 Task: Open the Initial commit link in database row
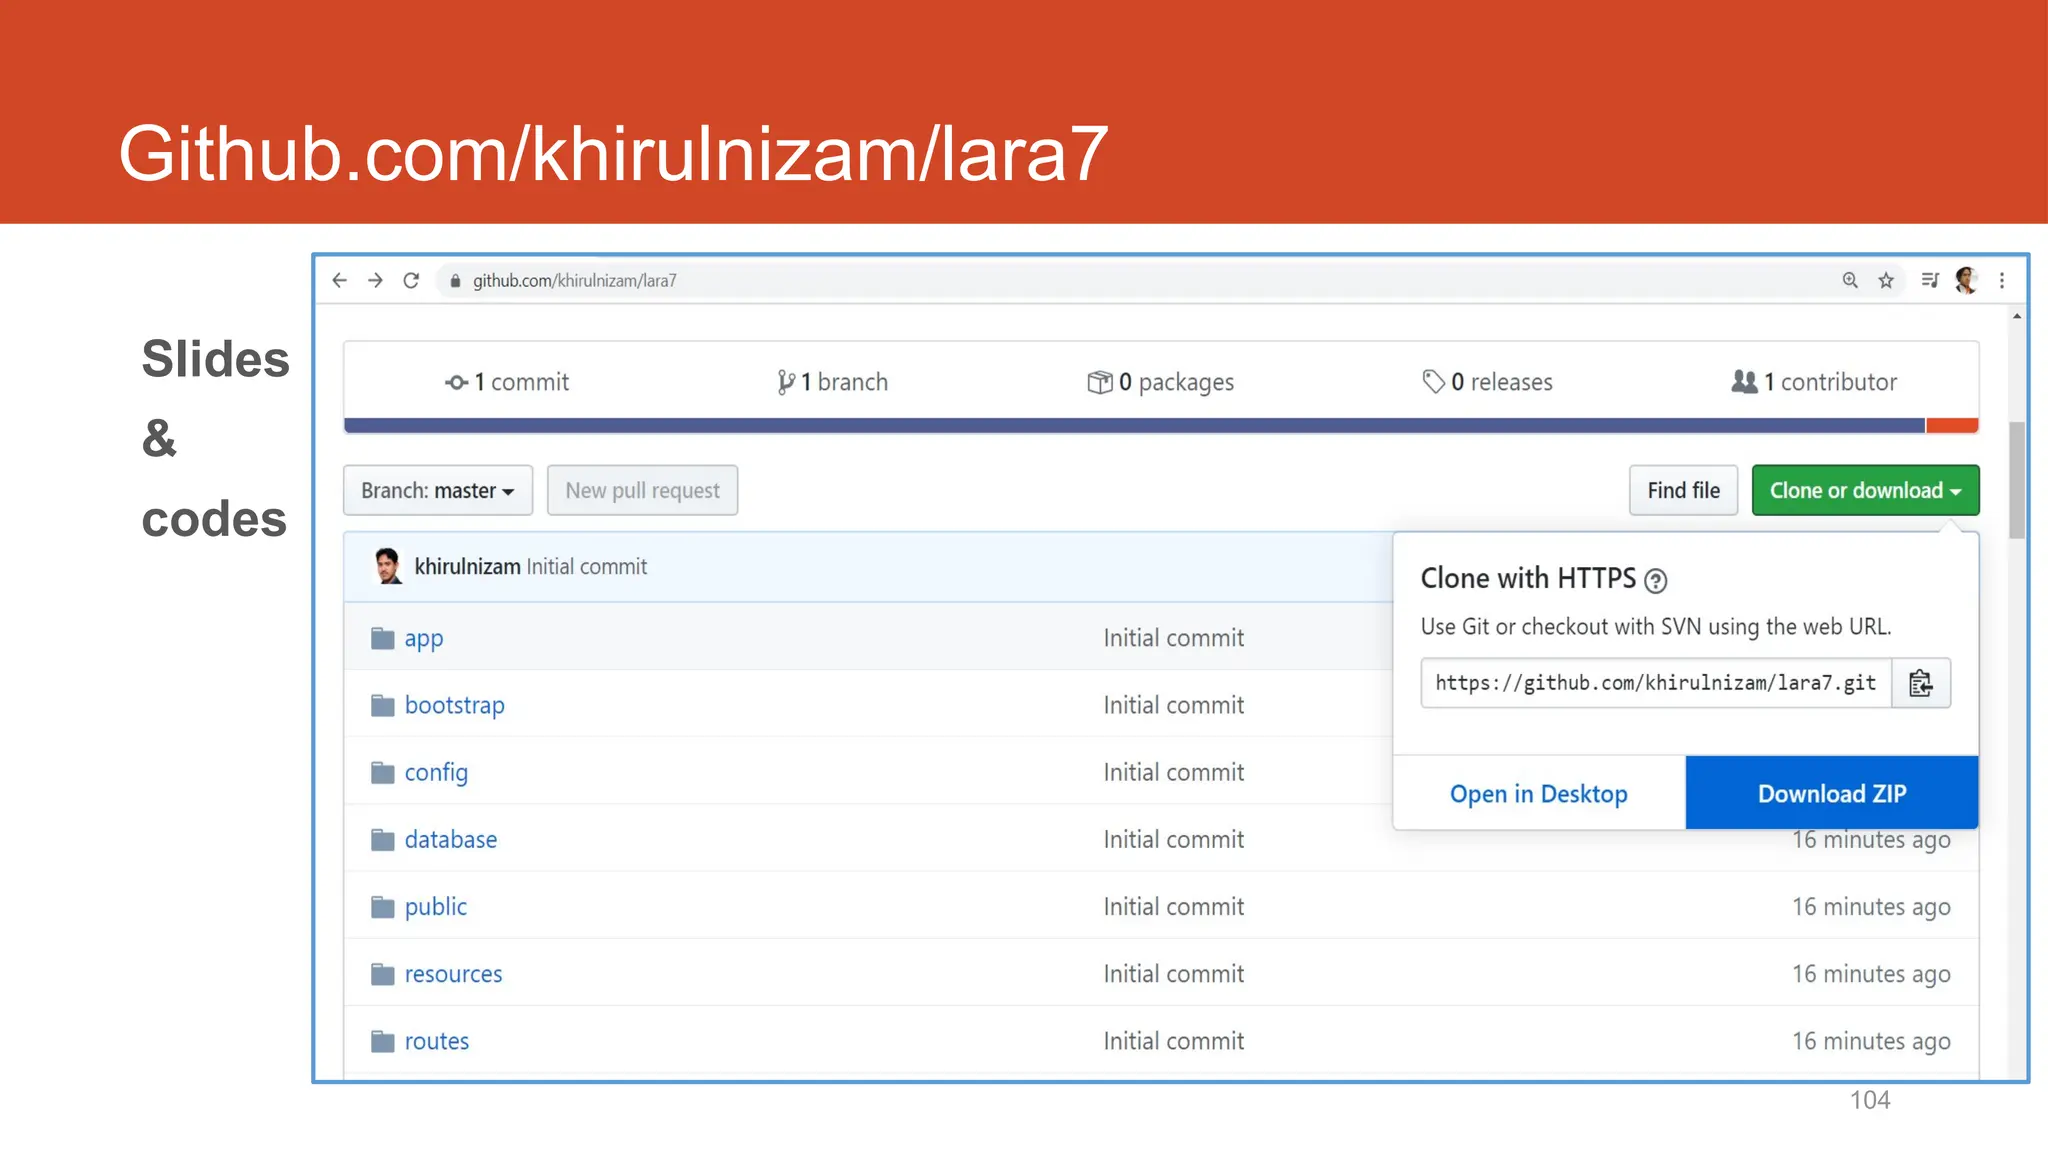pos(1174,839)
